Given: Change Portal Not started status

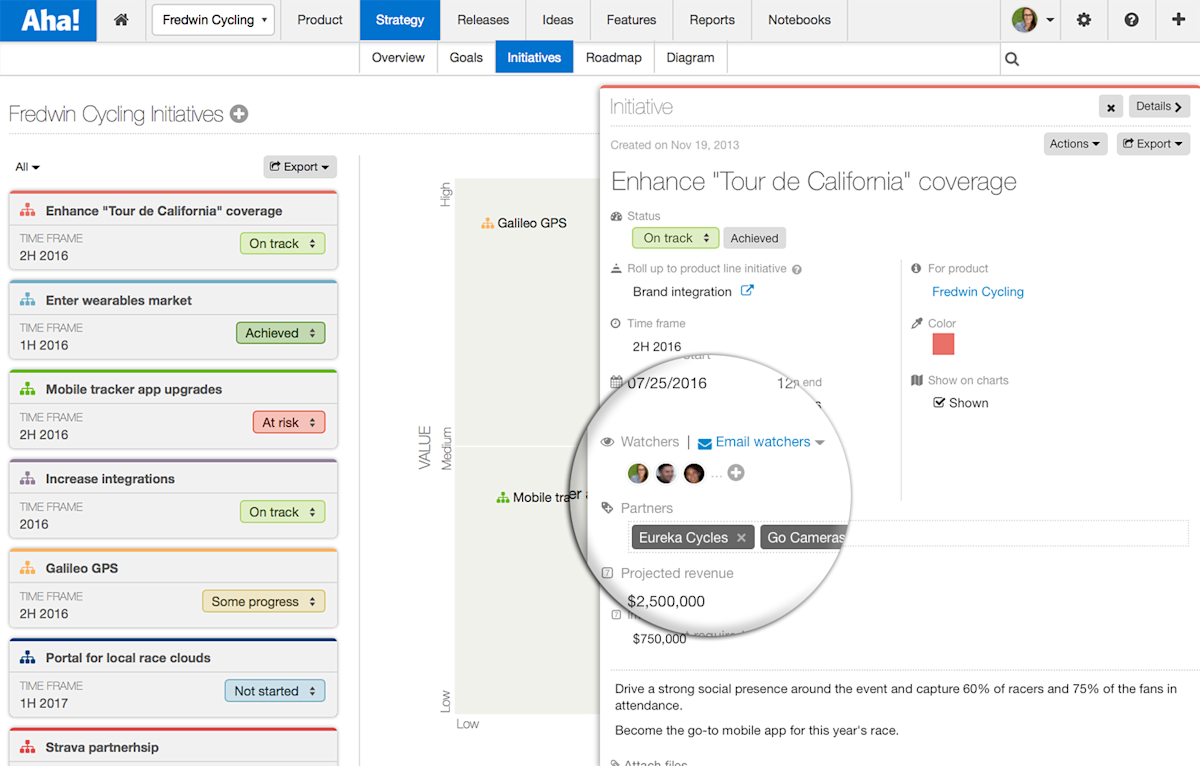Looking at the screenshot, I should (x=274, y=691).
